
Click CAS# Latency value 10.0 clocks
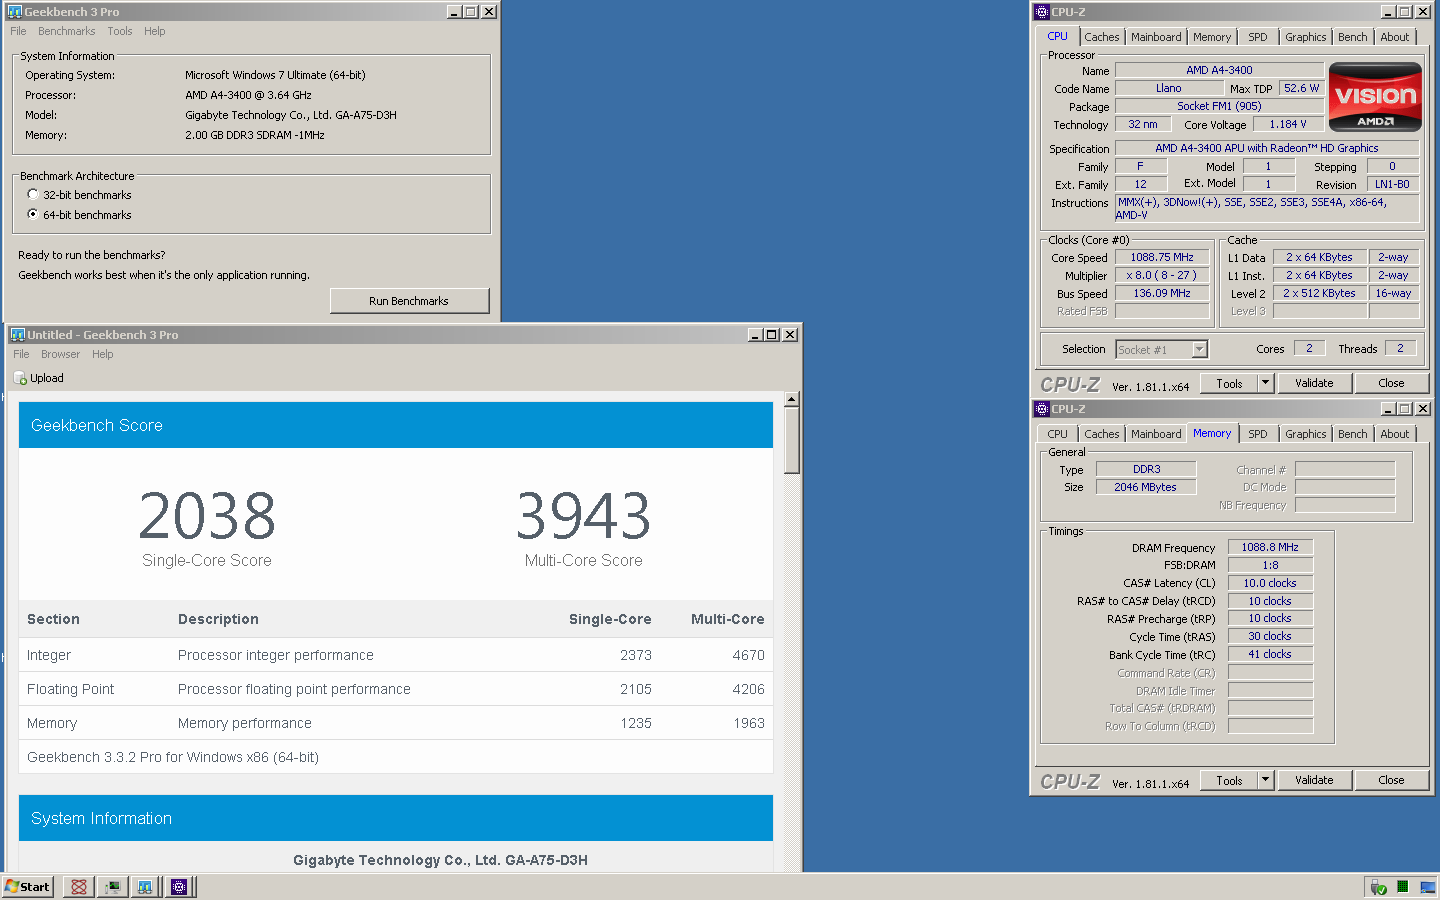(x=1270, y=583)
